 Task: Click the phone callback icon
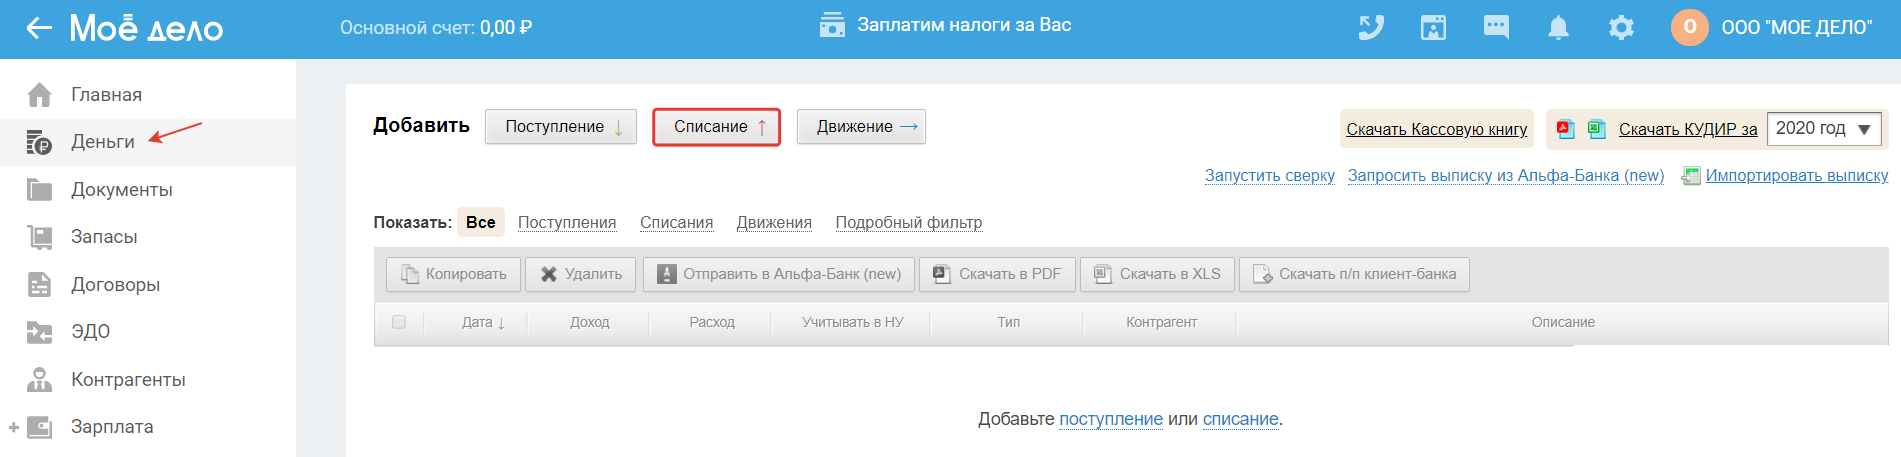1371,27
